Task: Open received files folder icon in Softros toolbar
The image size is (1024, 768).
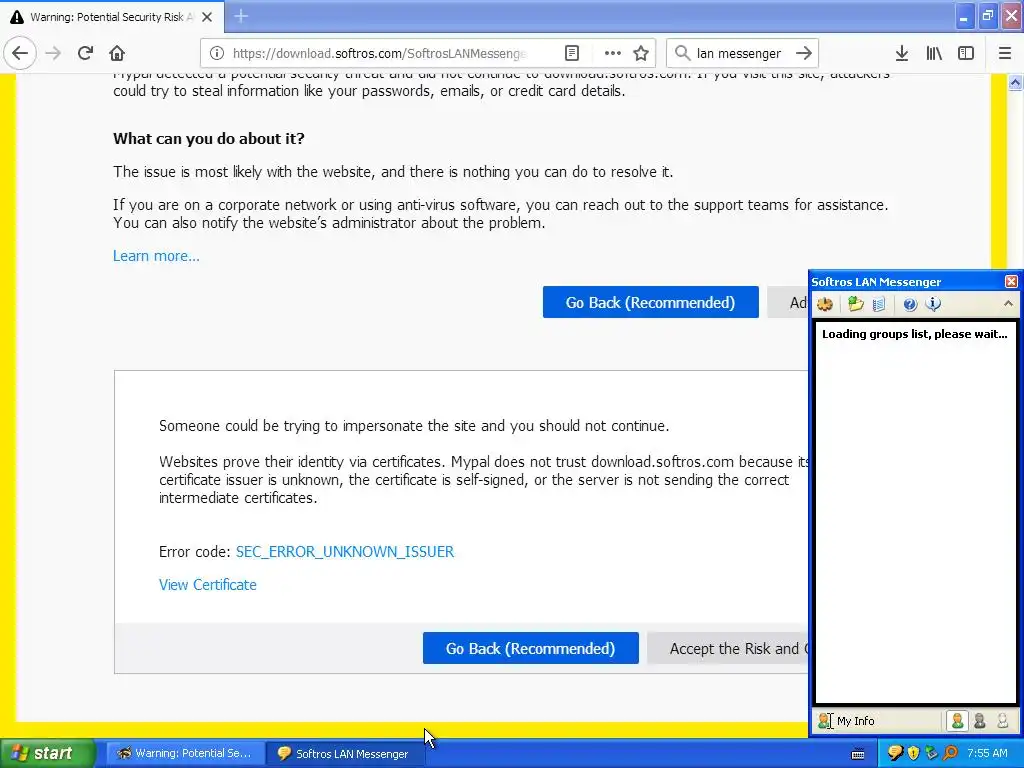Action: [856, 304]
